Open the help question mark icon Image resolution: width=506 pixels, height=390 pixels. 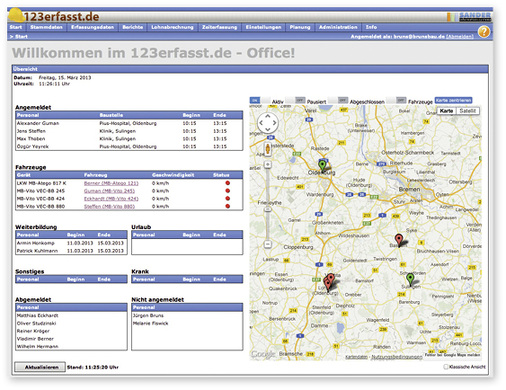[x=484, y=32]
